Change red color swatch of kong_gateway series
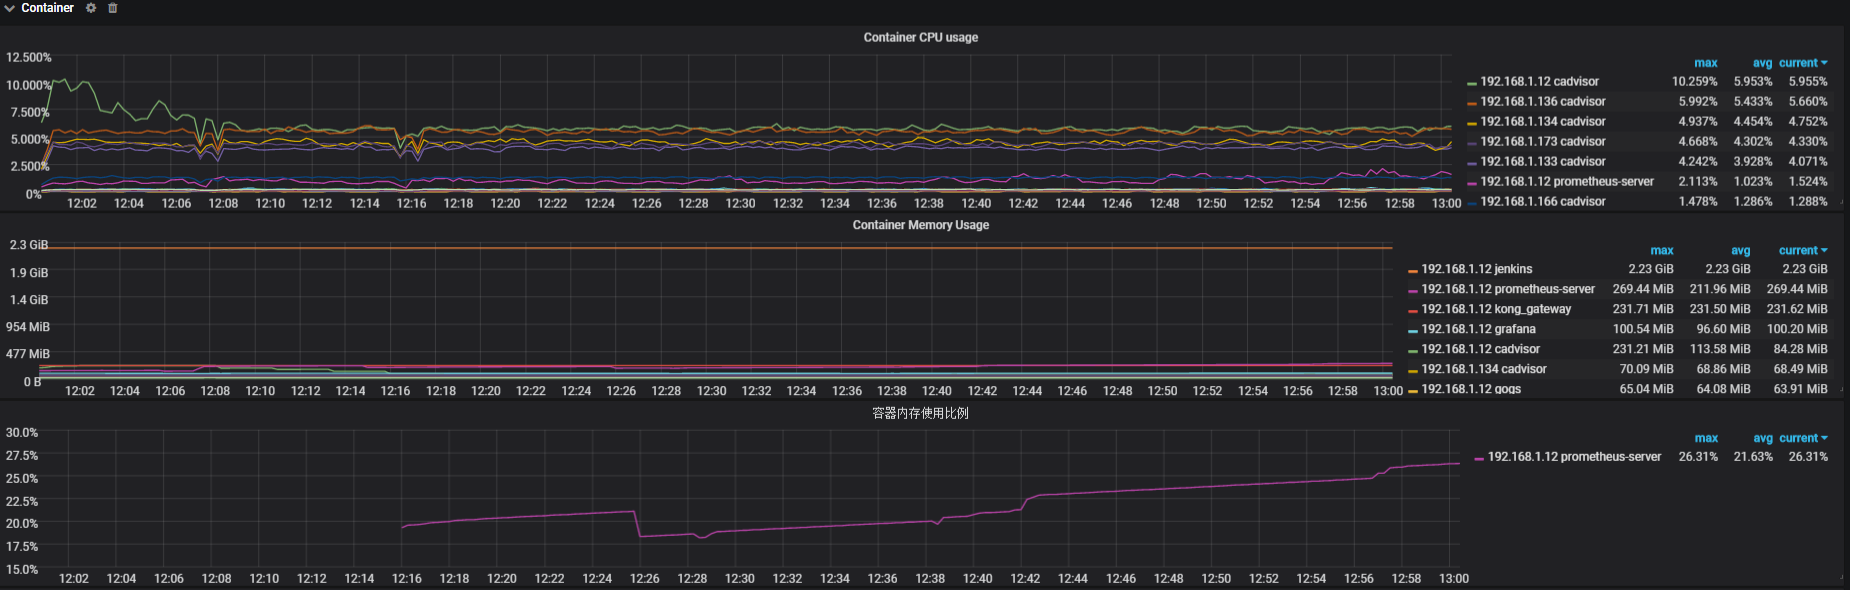Viewport: 1850px width, 590px height. [1413, 311]
